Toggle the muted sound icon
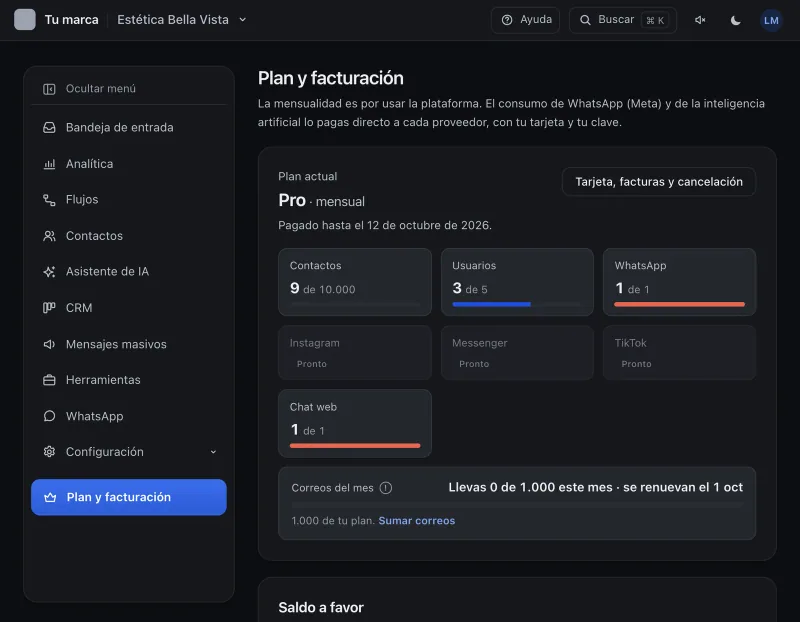 700,20
